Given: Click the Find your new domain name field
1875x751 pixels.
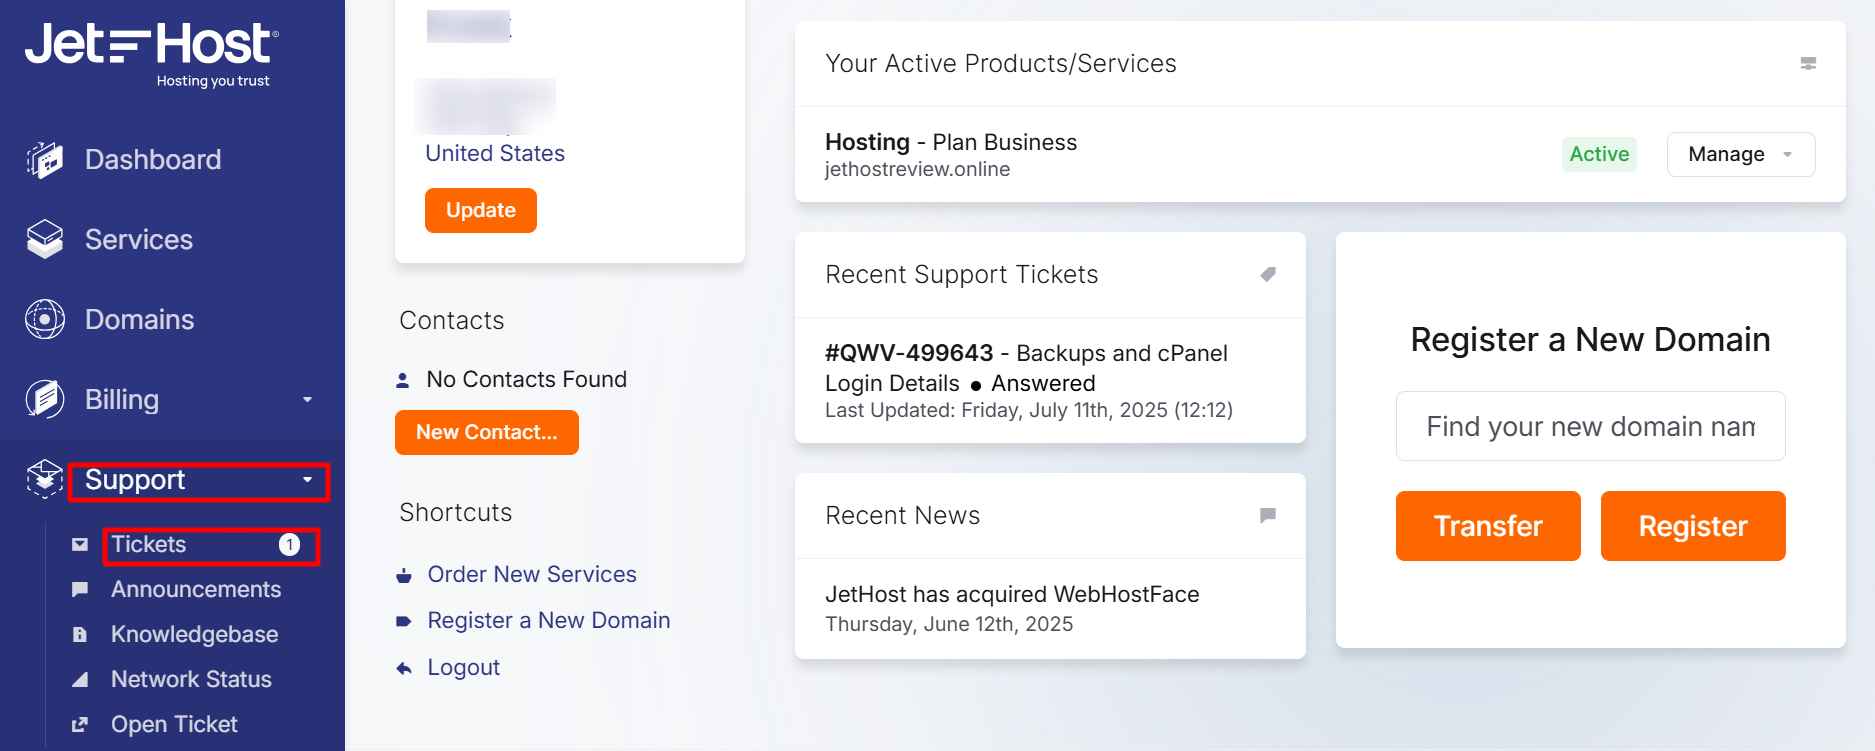Looking at the screenshot, I should [x=1590, y=426].
